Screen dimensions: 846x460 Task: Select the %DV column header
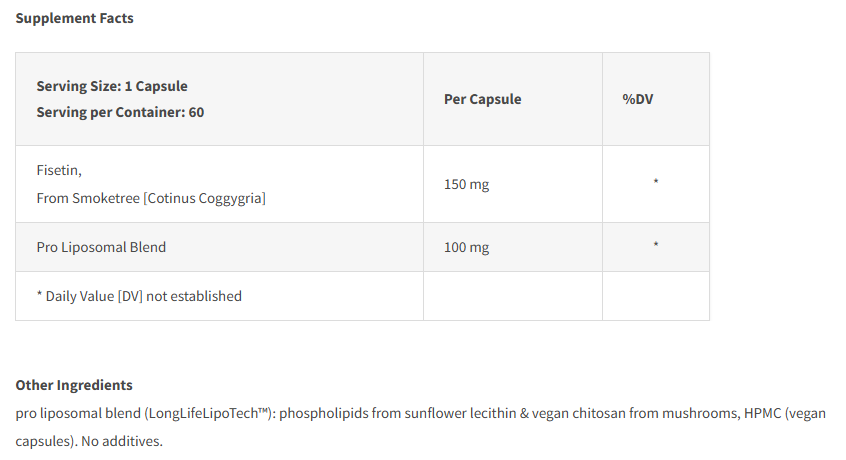(x=637, y=99)
